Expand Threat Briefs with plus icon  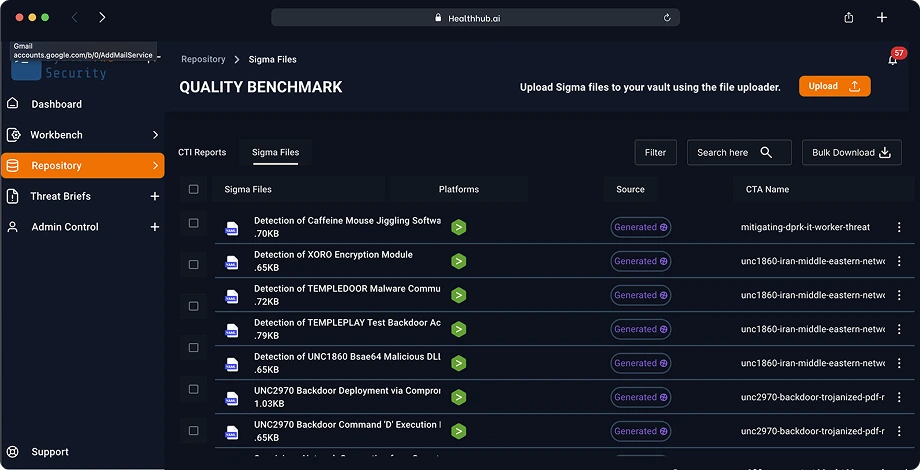tap(155, 196)
